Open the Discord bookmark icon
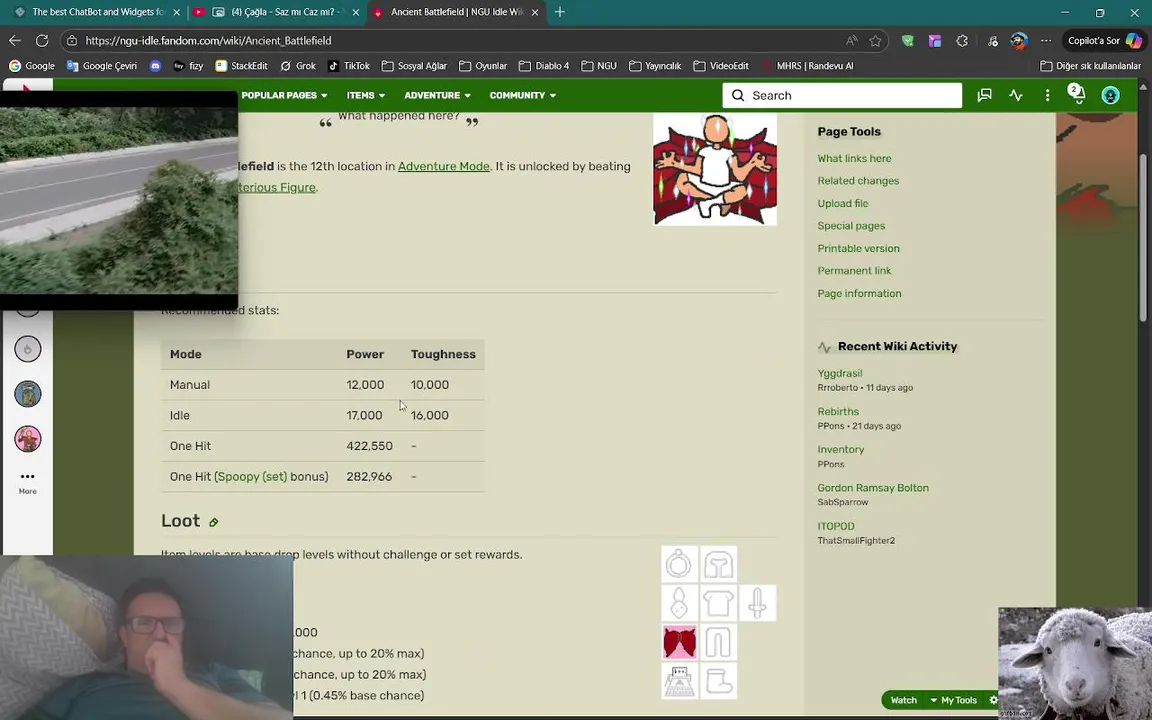This screenshot has height=720, width=1152. tap(155, 66)
